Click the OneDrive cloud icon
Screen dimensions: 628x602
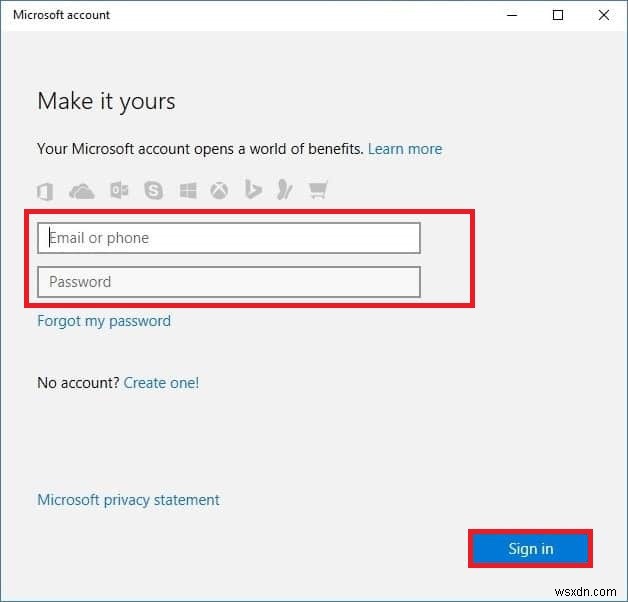coord(82,191)
